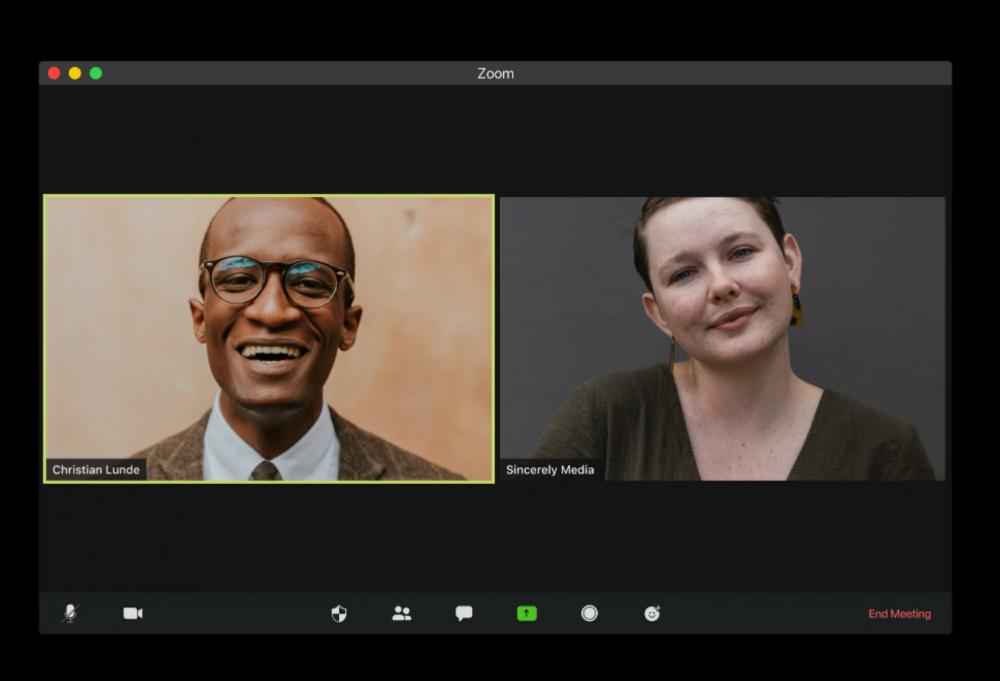Open the Reactions smiley icon

tap(652, 613)
